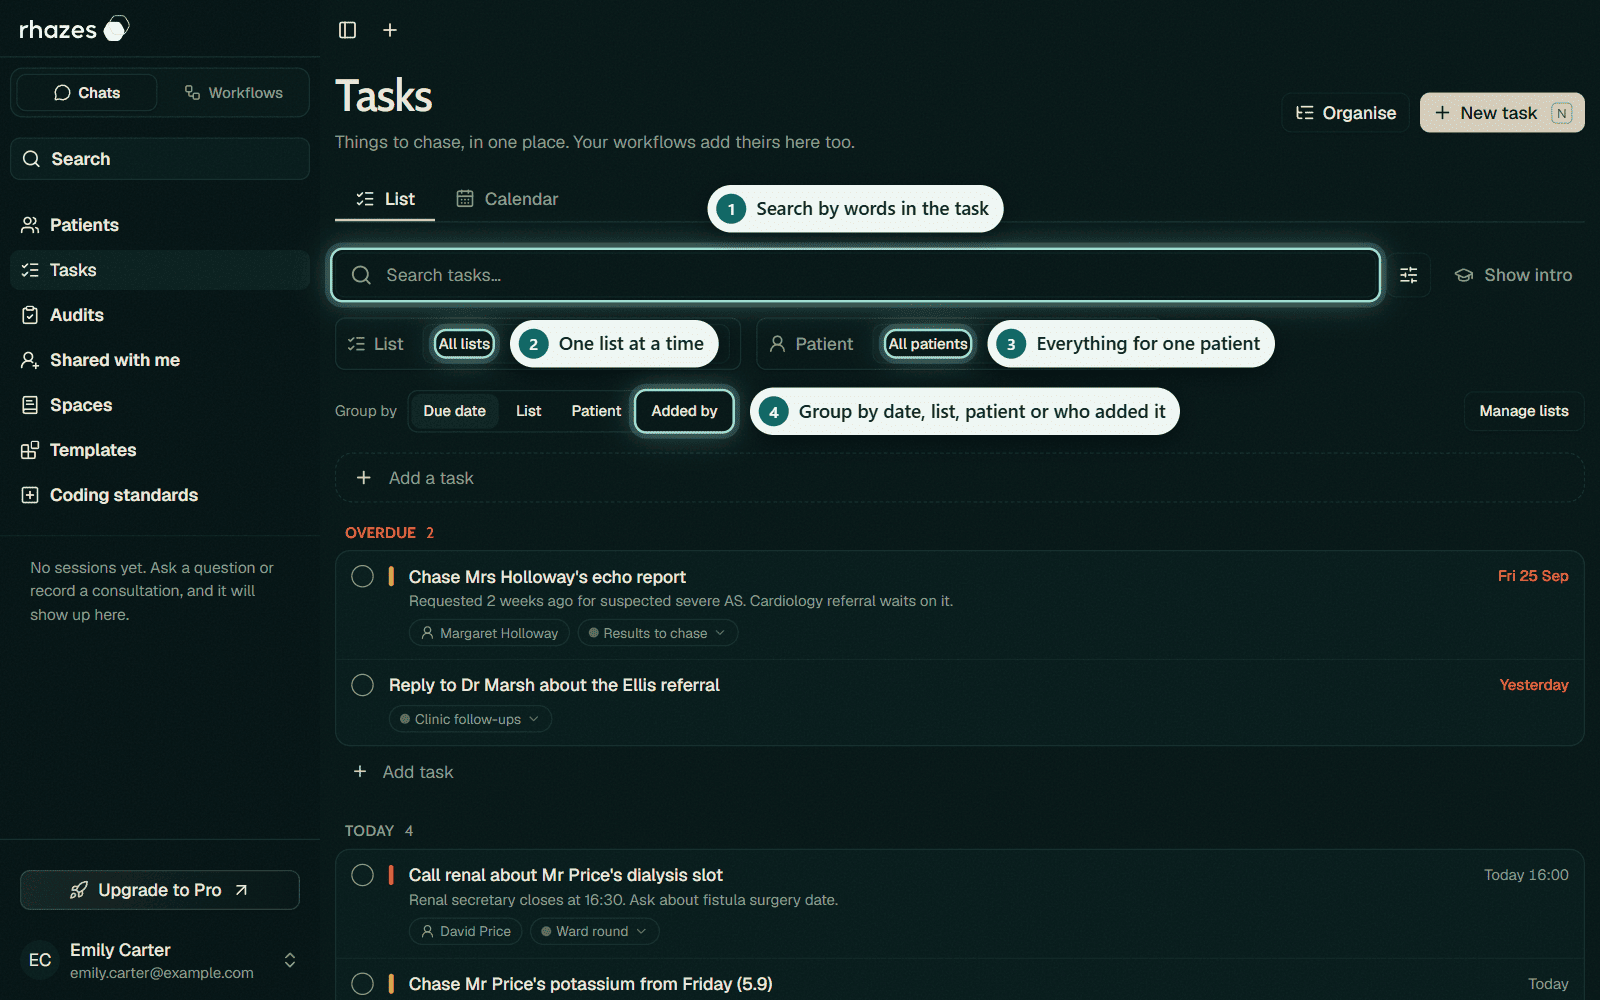Click the sidebar Search field
1600x1000 pixels.
(160, 159)
